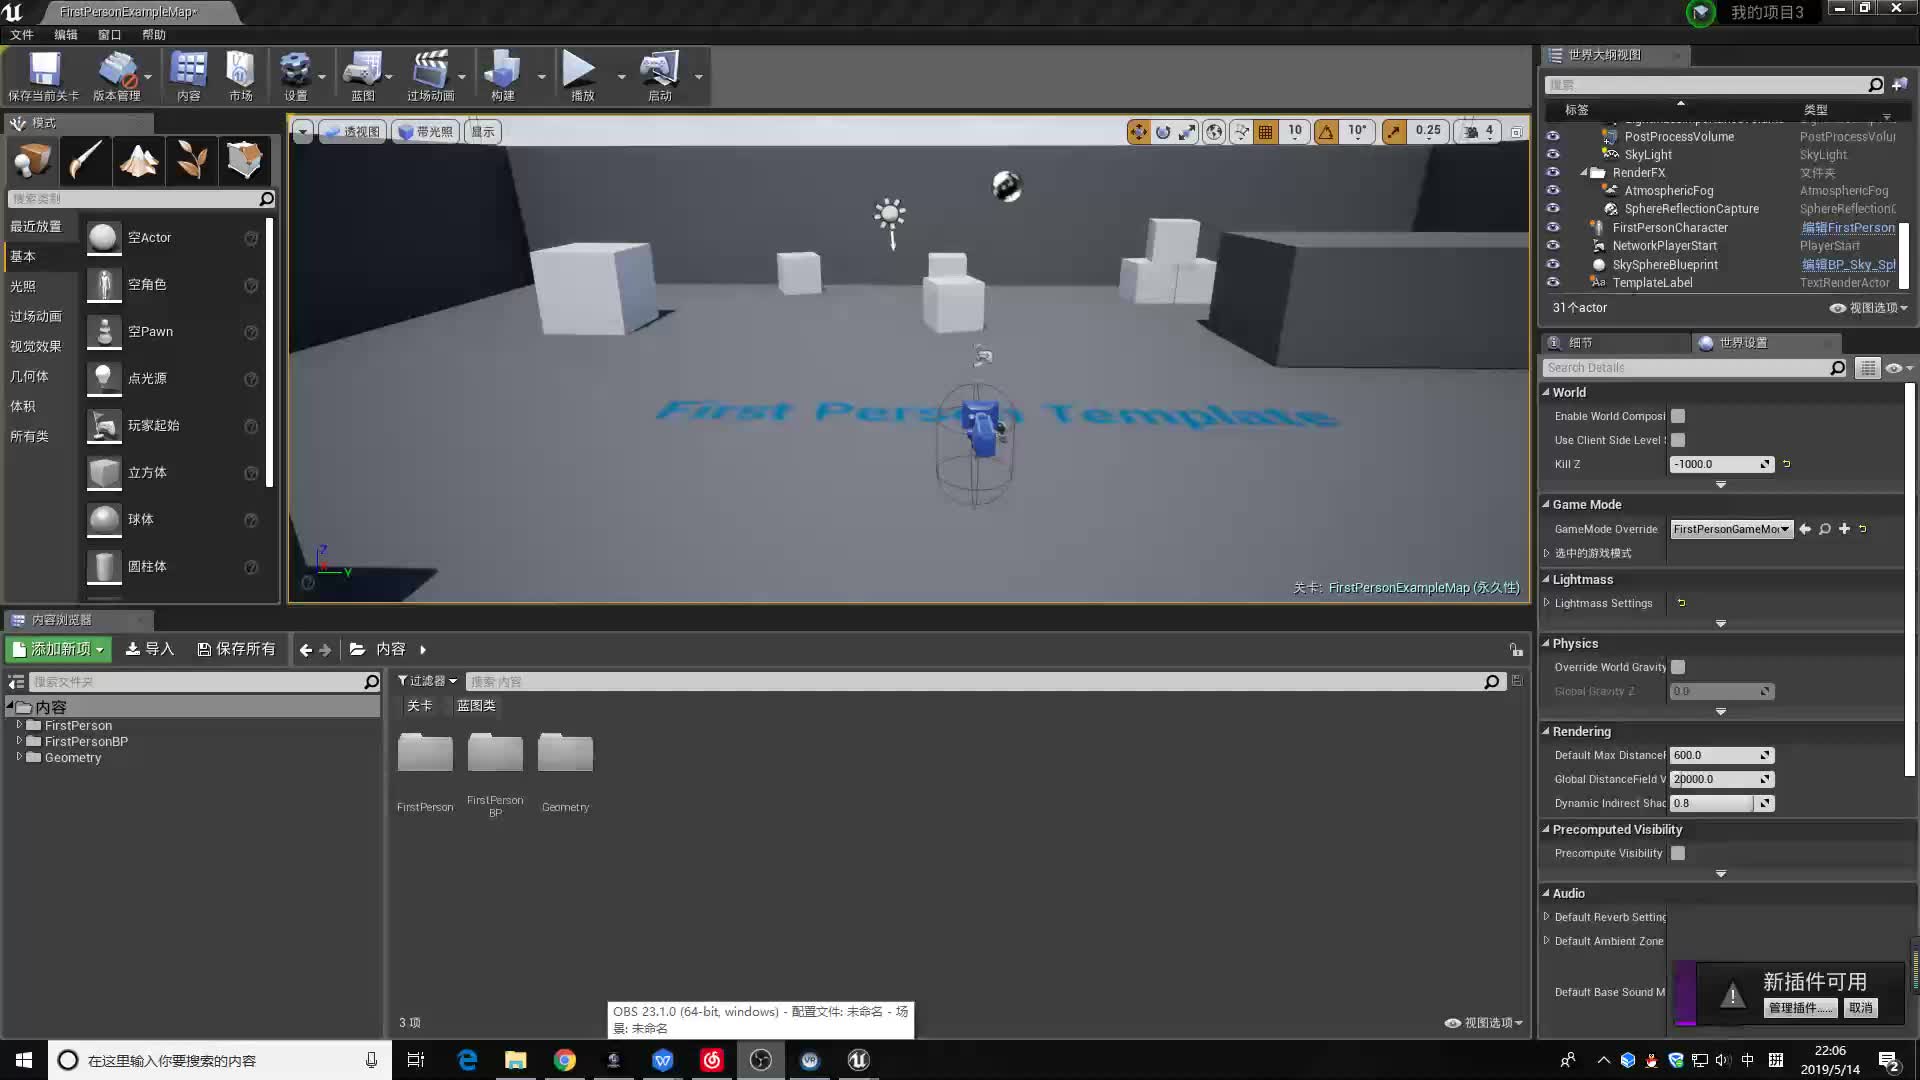This screenshot has width=1920, height=1080.
Task: Expand the Lightmass Settings row
Action: tap(1547, 603)
